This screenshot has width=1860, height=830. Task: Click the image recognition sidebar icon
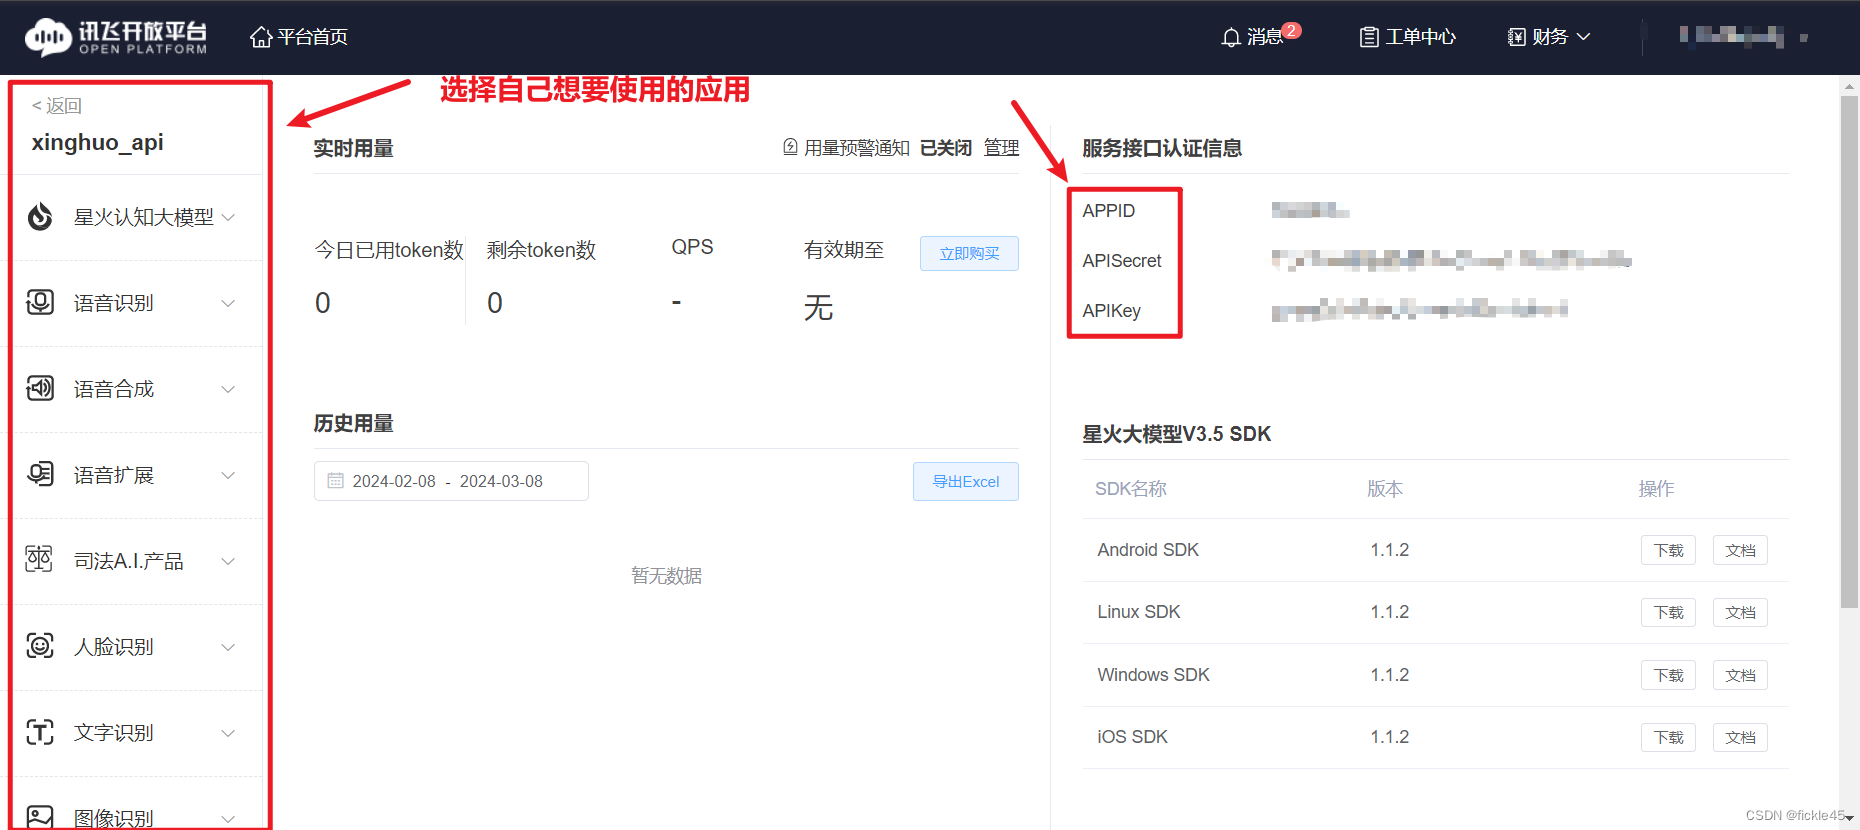pos(40,817)
